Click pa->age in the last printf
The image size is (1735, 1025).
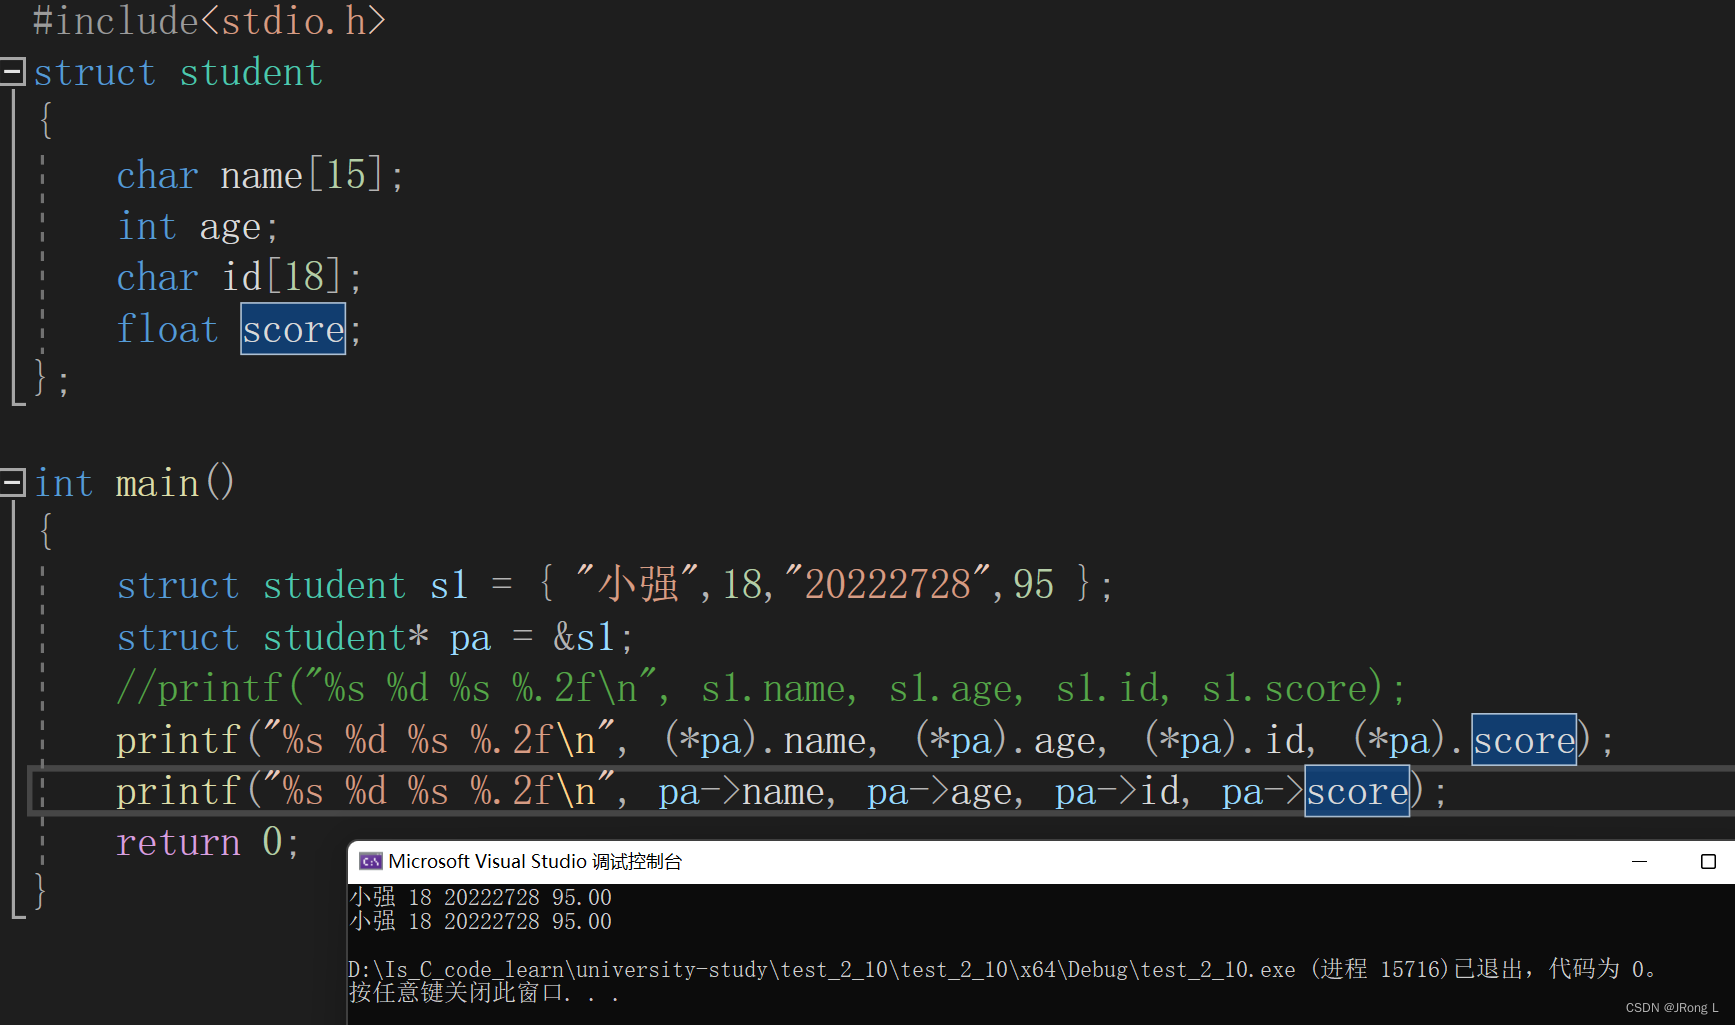click(940, 792)
